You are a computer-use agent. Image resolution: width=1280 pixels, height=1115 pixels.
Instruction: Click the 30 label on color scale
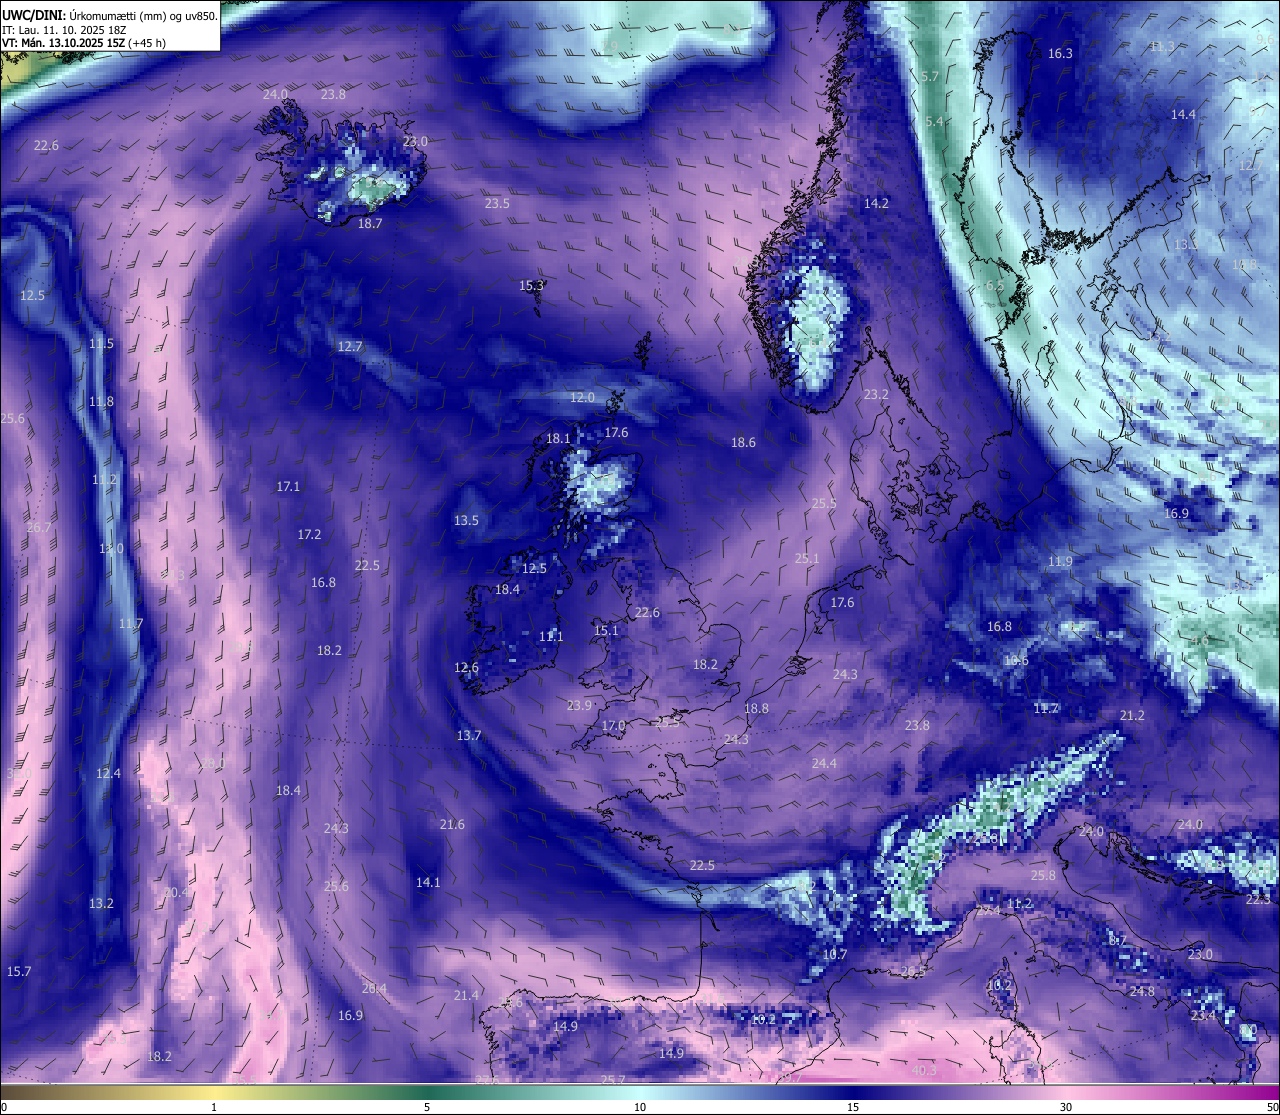pyautogui.click(x=1066, y=1107)
